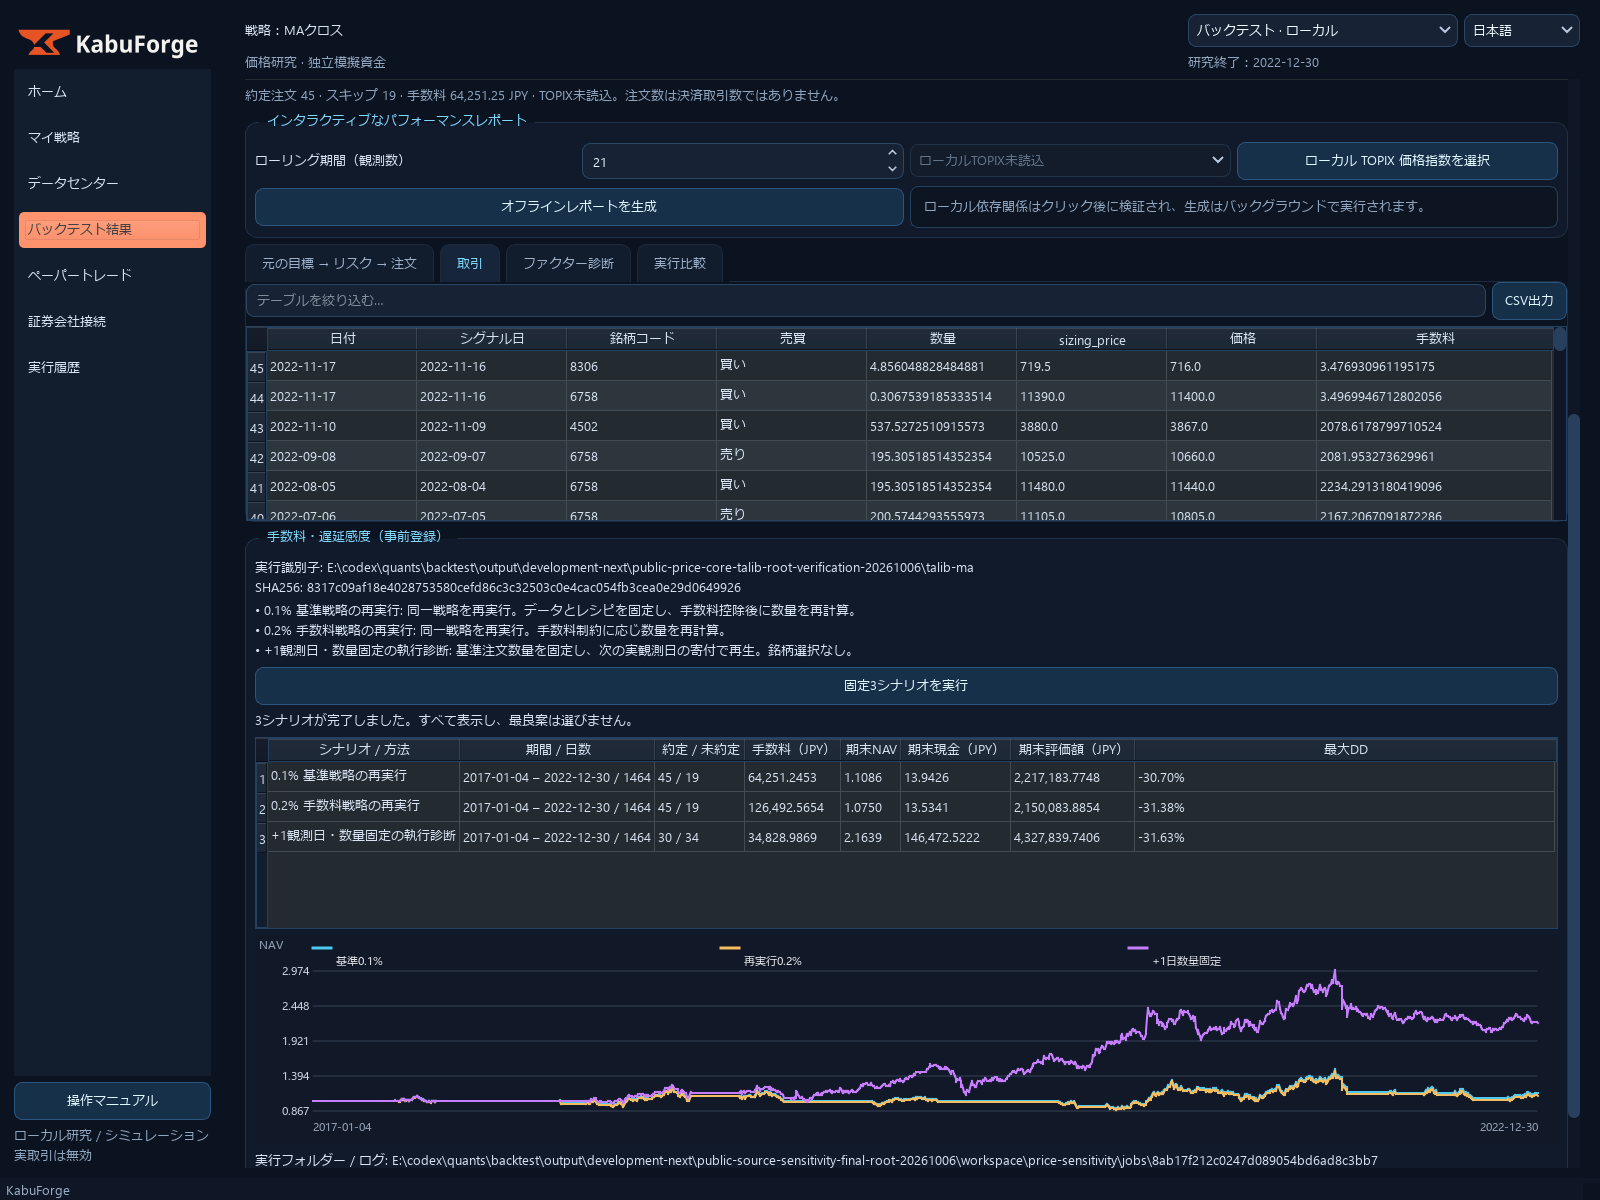Open the 日本語 language dropdown
1600x1200 pixels.
[x=1521, y=30]
